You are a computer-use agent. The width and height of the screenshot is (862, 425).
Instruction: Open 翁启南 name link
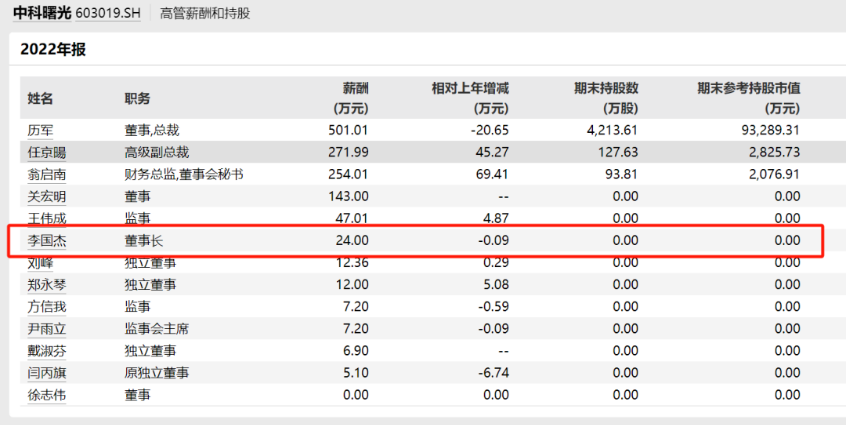(47, 174)
